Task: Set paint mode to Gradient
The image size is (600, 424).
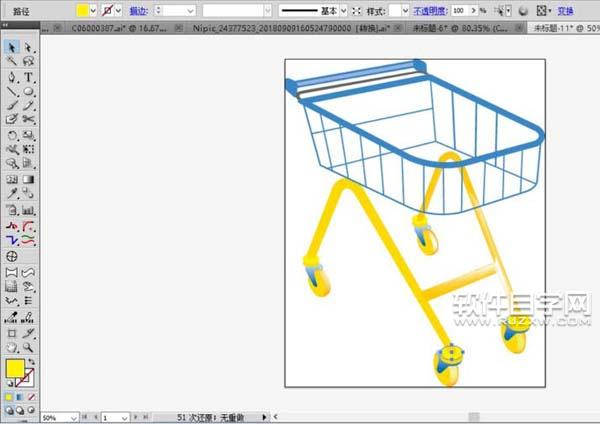Action: point(20,397)
